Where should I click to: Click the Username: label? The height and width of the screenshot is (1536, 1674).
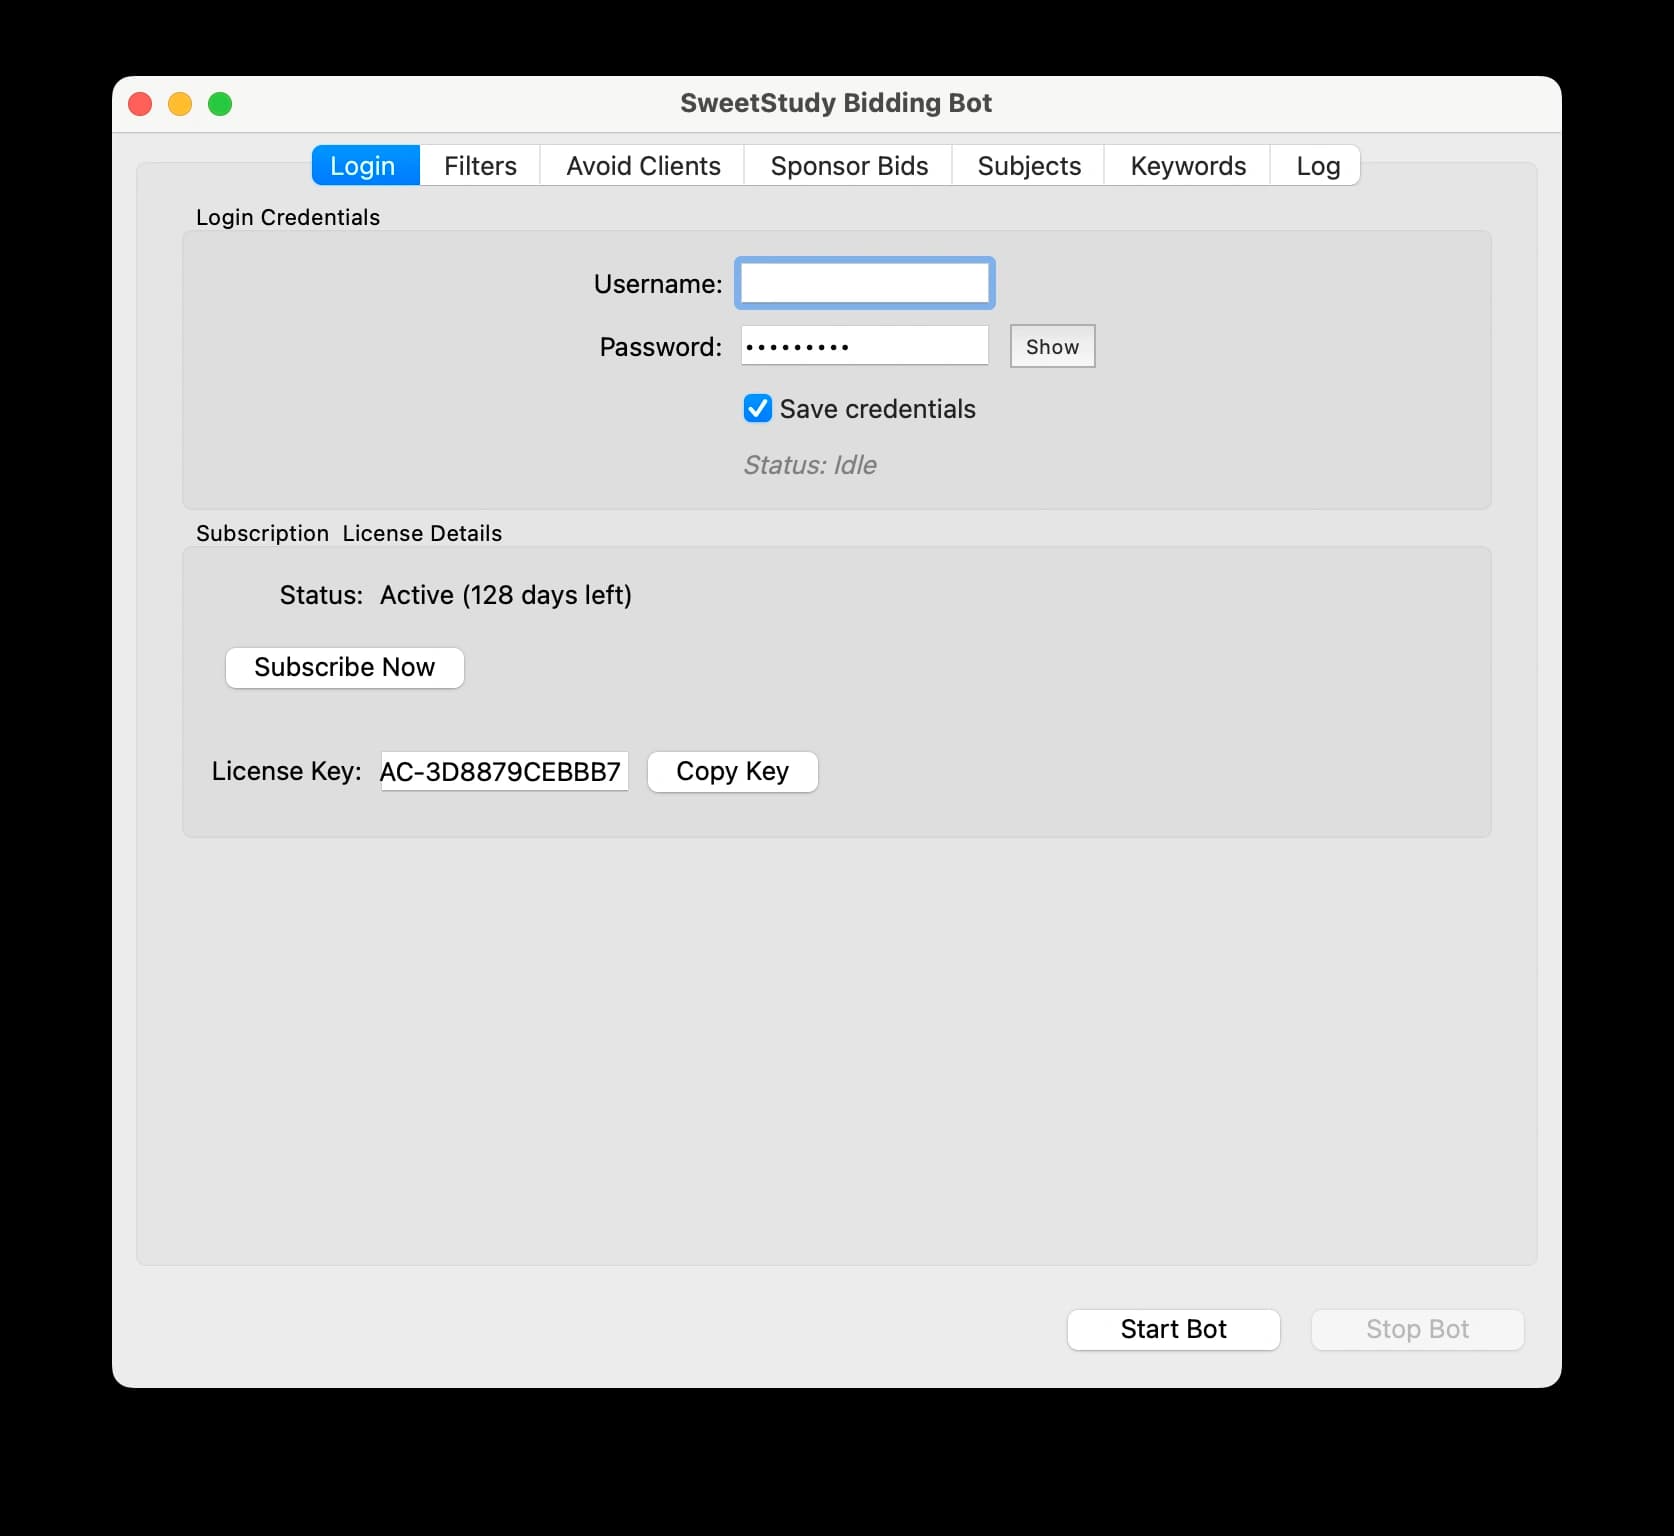tap(658, 284)
